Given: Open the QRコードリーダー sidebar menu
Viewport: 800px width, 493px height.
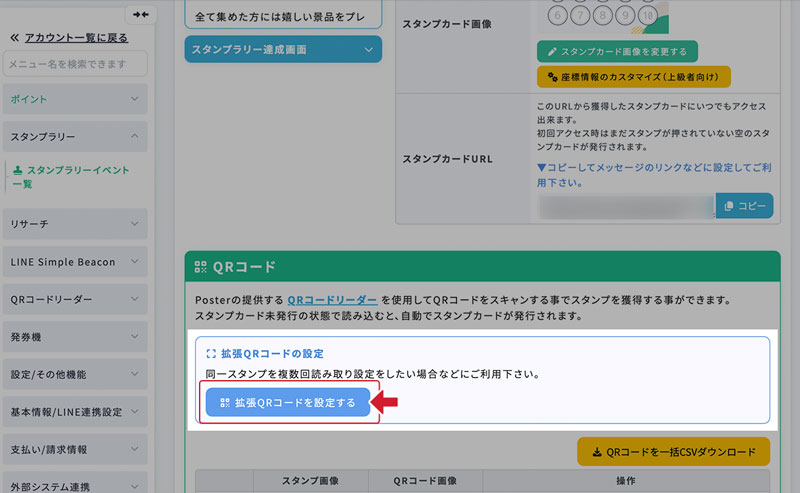Looking at the screenshot, I should [75, 299].
